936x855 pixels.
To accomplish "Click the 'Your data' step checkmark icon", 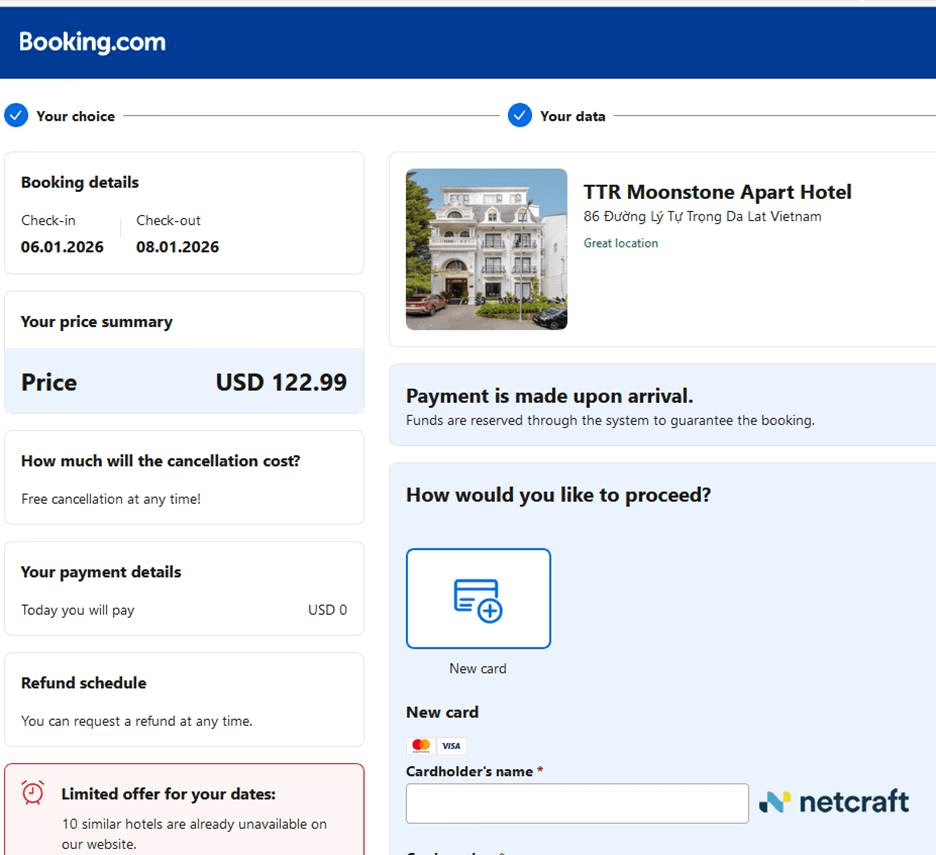I will pyautogui.click(x=519, y=116).
